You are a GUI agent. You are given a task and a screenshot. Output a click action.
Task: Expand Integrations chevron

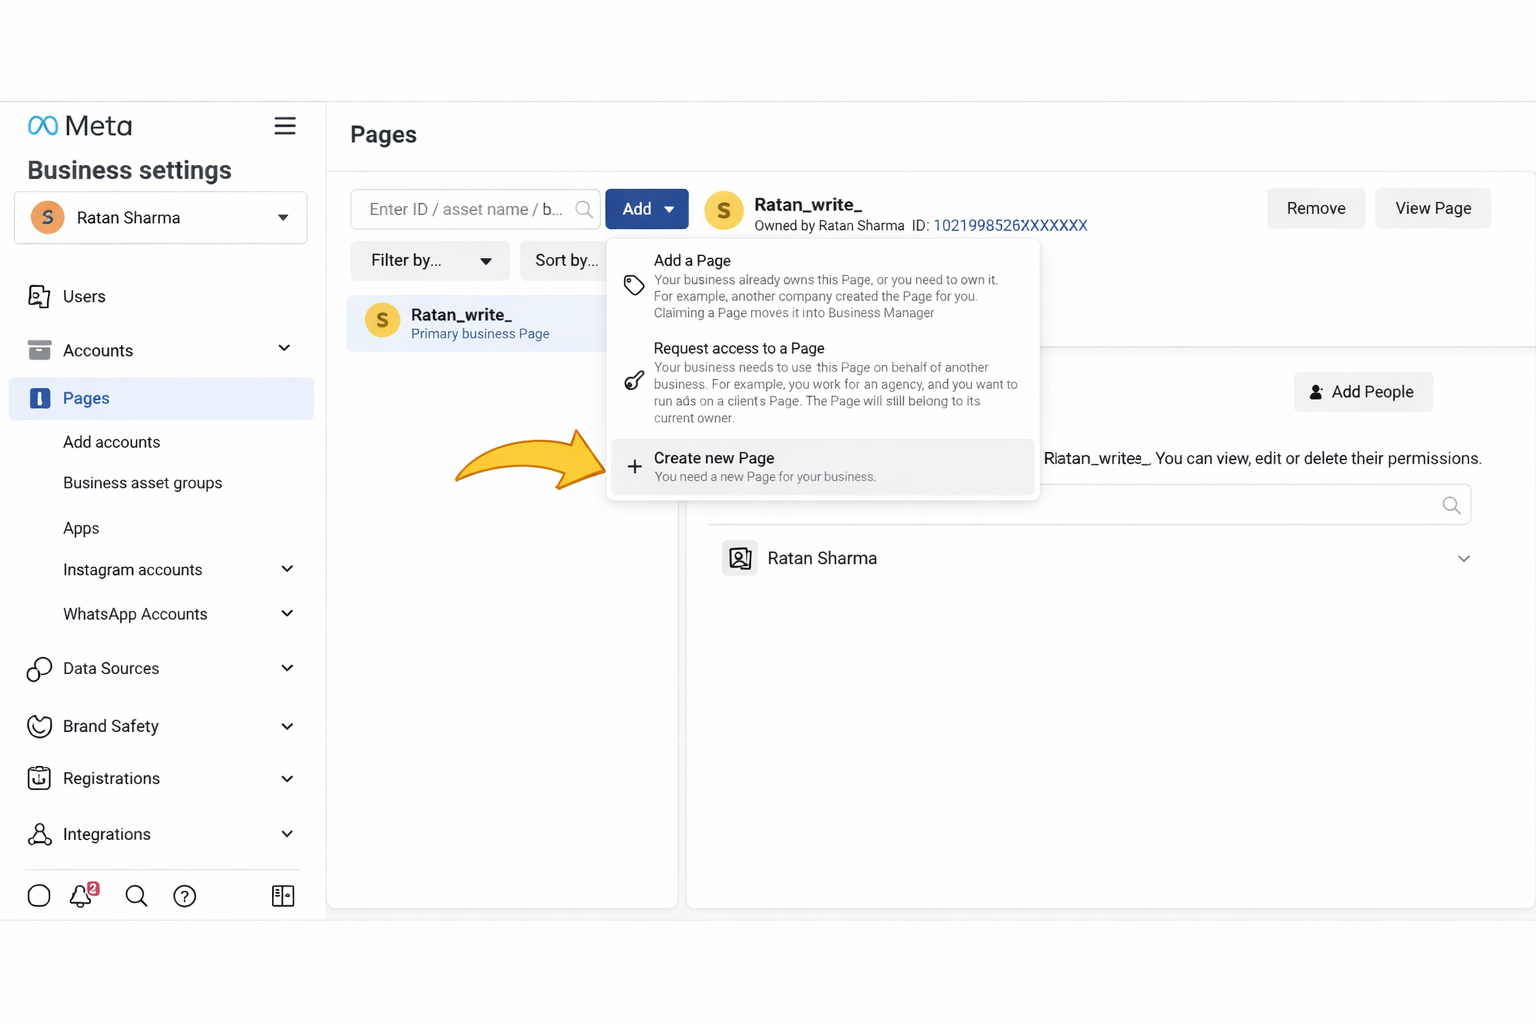(x=287, y=834)
